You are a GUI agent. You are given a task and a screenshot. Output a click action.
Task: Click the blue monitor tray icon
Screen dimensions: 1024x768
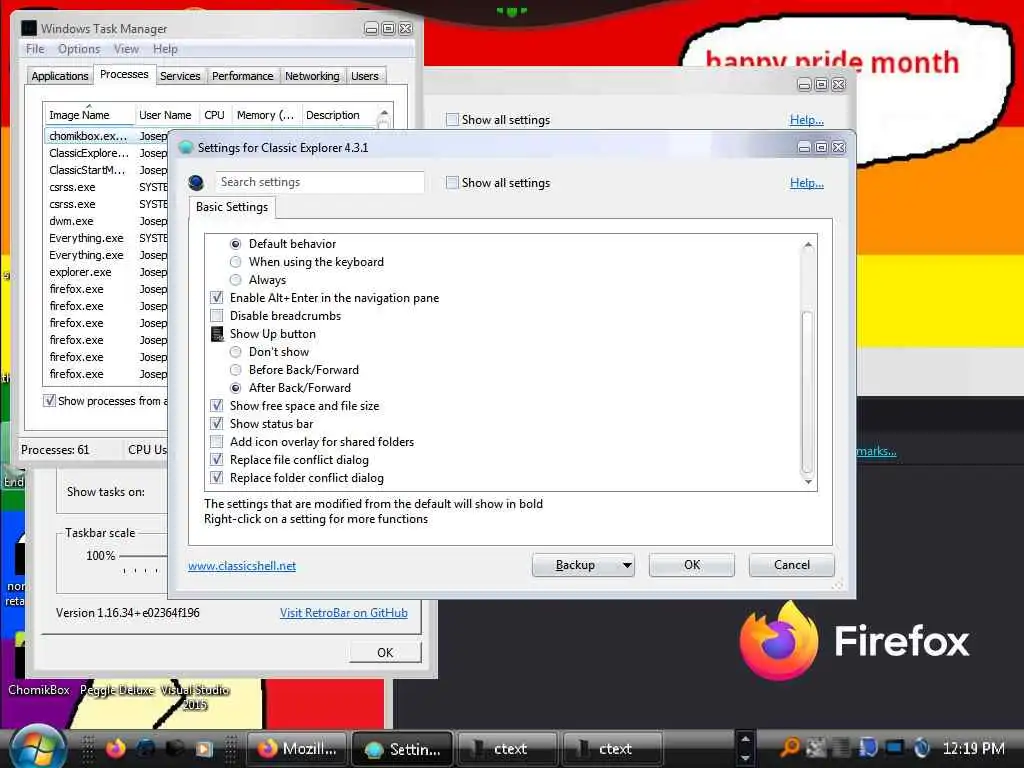click(x=894, y=748)
